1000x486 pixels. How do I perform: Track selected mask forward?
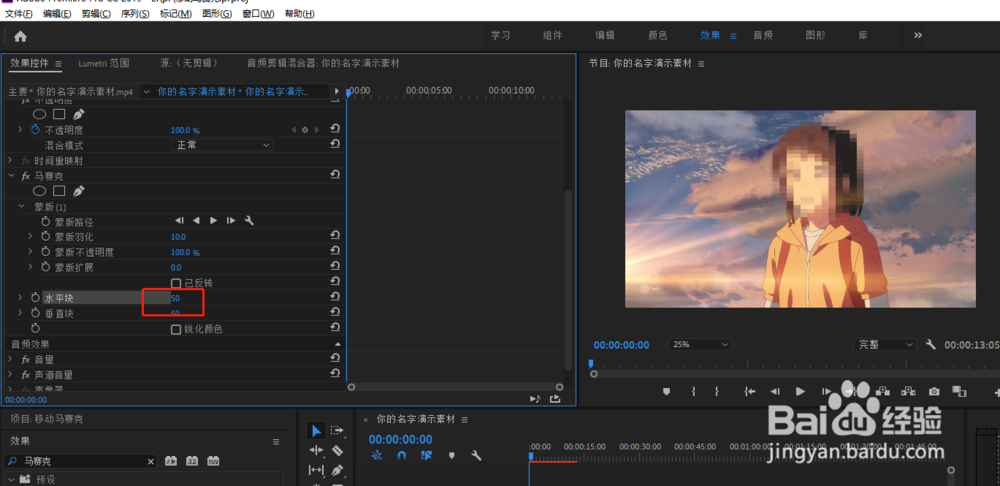click(x=214, y=221)
